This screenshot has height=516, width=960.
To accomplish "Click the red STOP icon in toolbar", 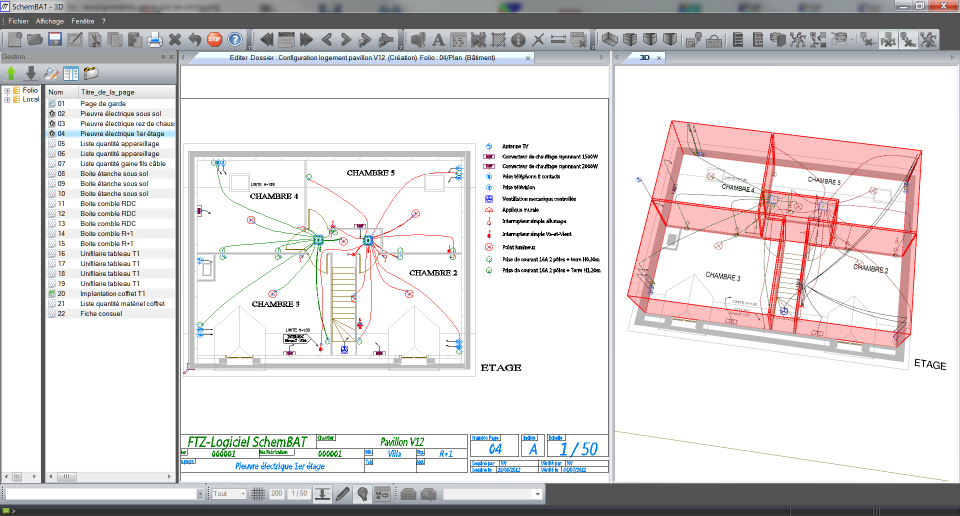I will (x=214, y=40).
